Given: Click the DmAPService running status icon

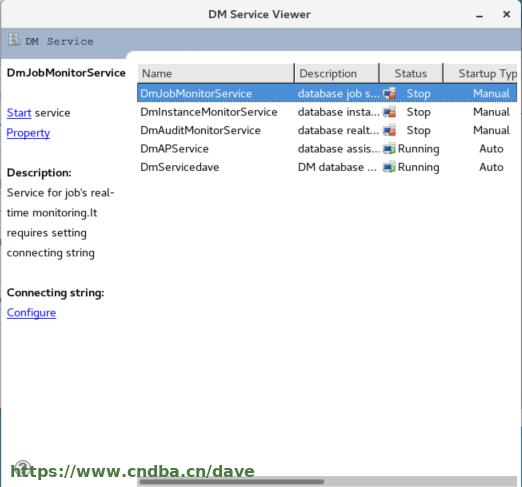Looking at the screenshot, I should point(389,149).
